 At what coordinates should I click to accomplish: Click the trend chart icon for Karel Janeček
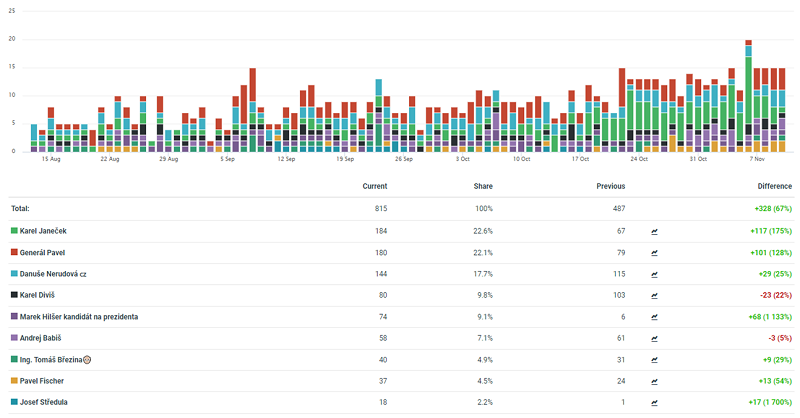pyautogui.click(x=654, y=231)
